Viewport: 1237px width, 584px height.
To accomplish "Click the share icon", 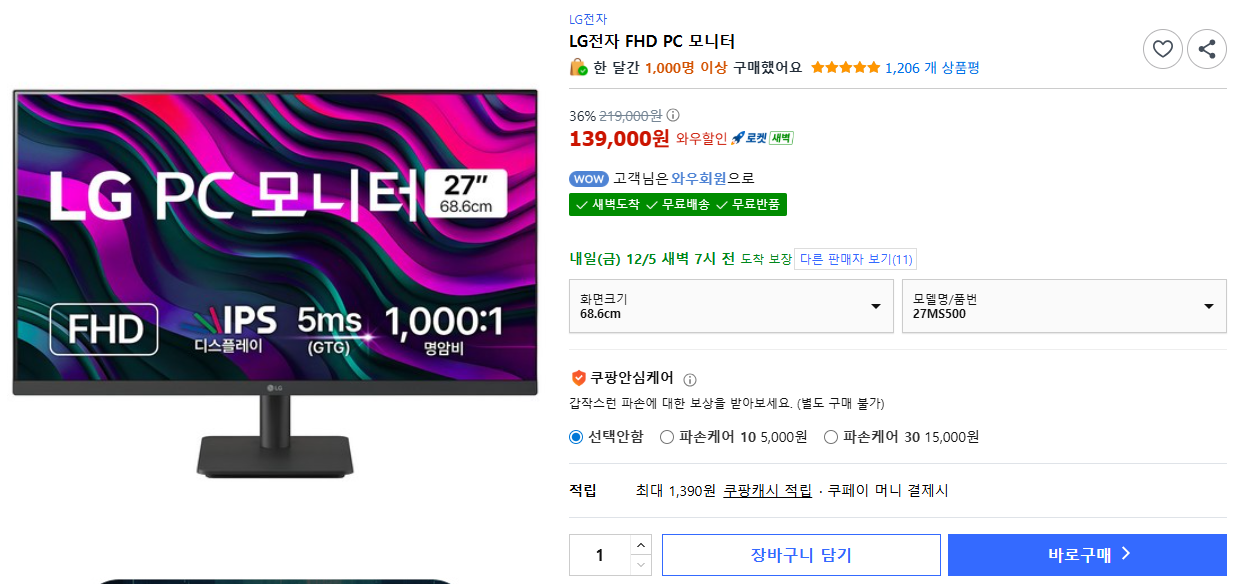I will click(x=1207, y=49).
